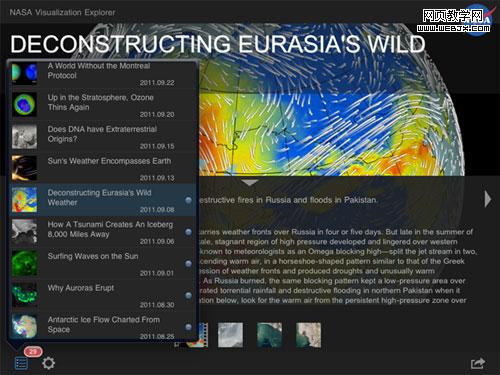Viewport: 500px width, 375px height.
Task: Open 'A World Without the Montreal Protocol' story
Action: 103,73
